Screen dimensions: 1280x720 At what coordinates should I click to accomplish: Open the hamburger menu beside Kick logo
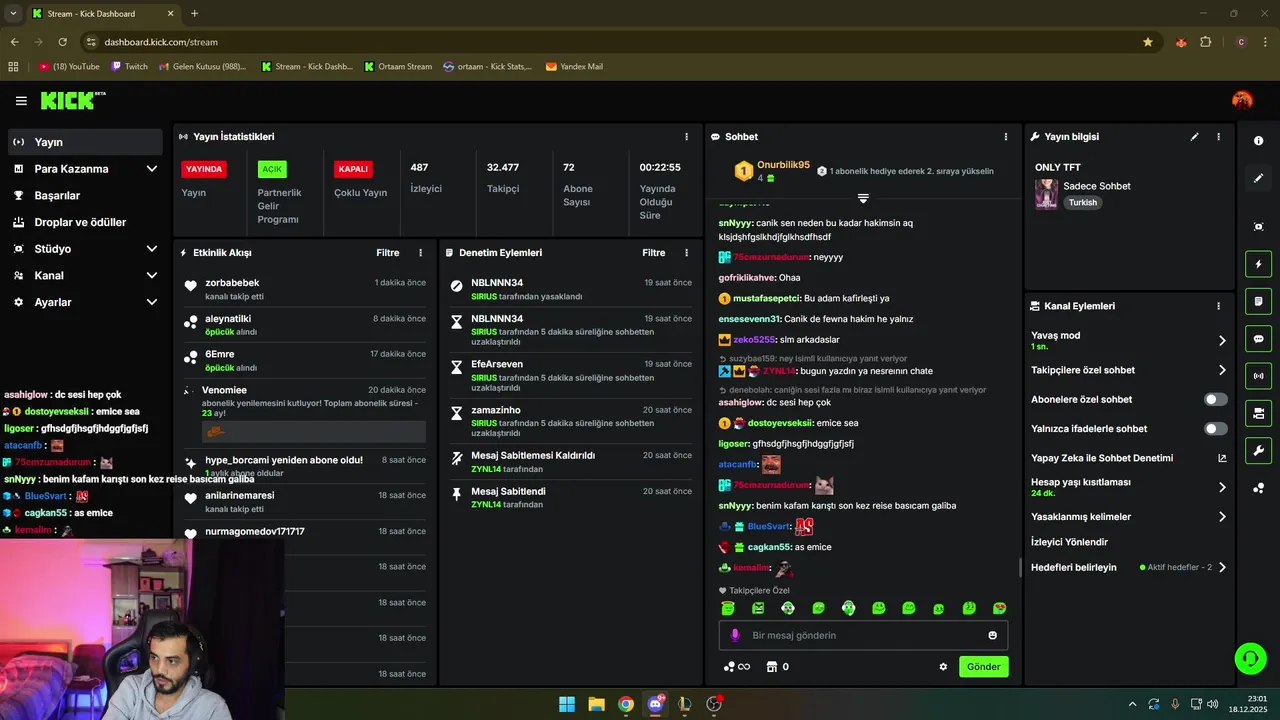point(21,101)
